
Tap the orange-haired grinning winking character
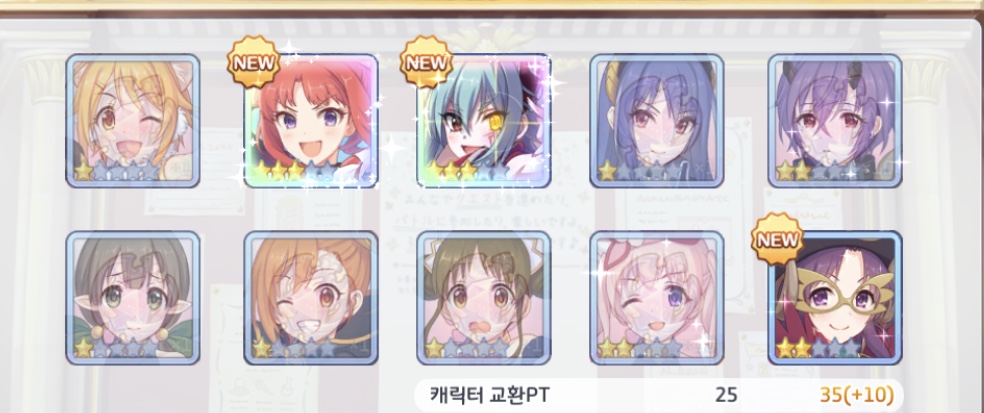(x=311, y=298)
